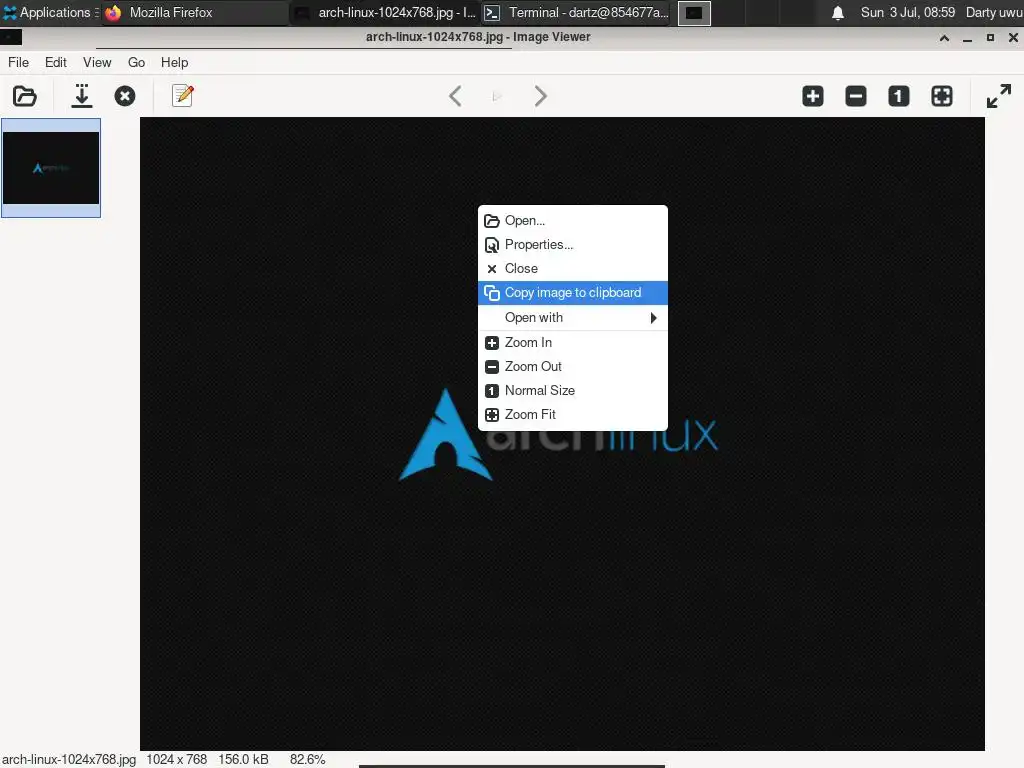Choose Zoom Fit in the context menu
The width and height of the screenshot is (1024, 768).
(573, 415)
